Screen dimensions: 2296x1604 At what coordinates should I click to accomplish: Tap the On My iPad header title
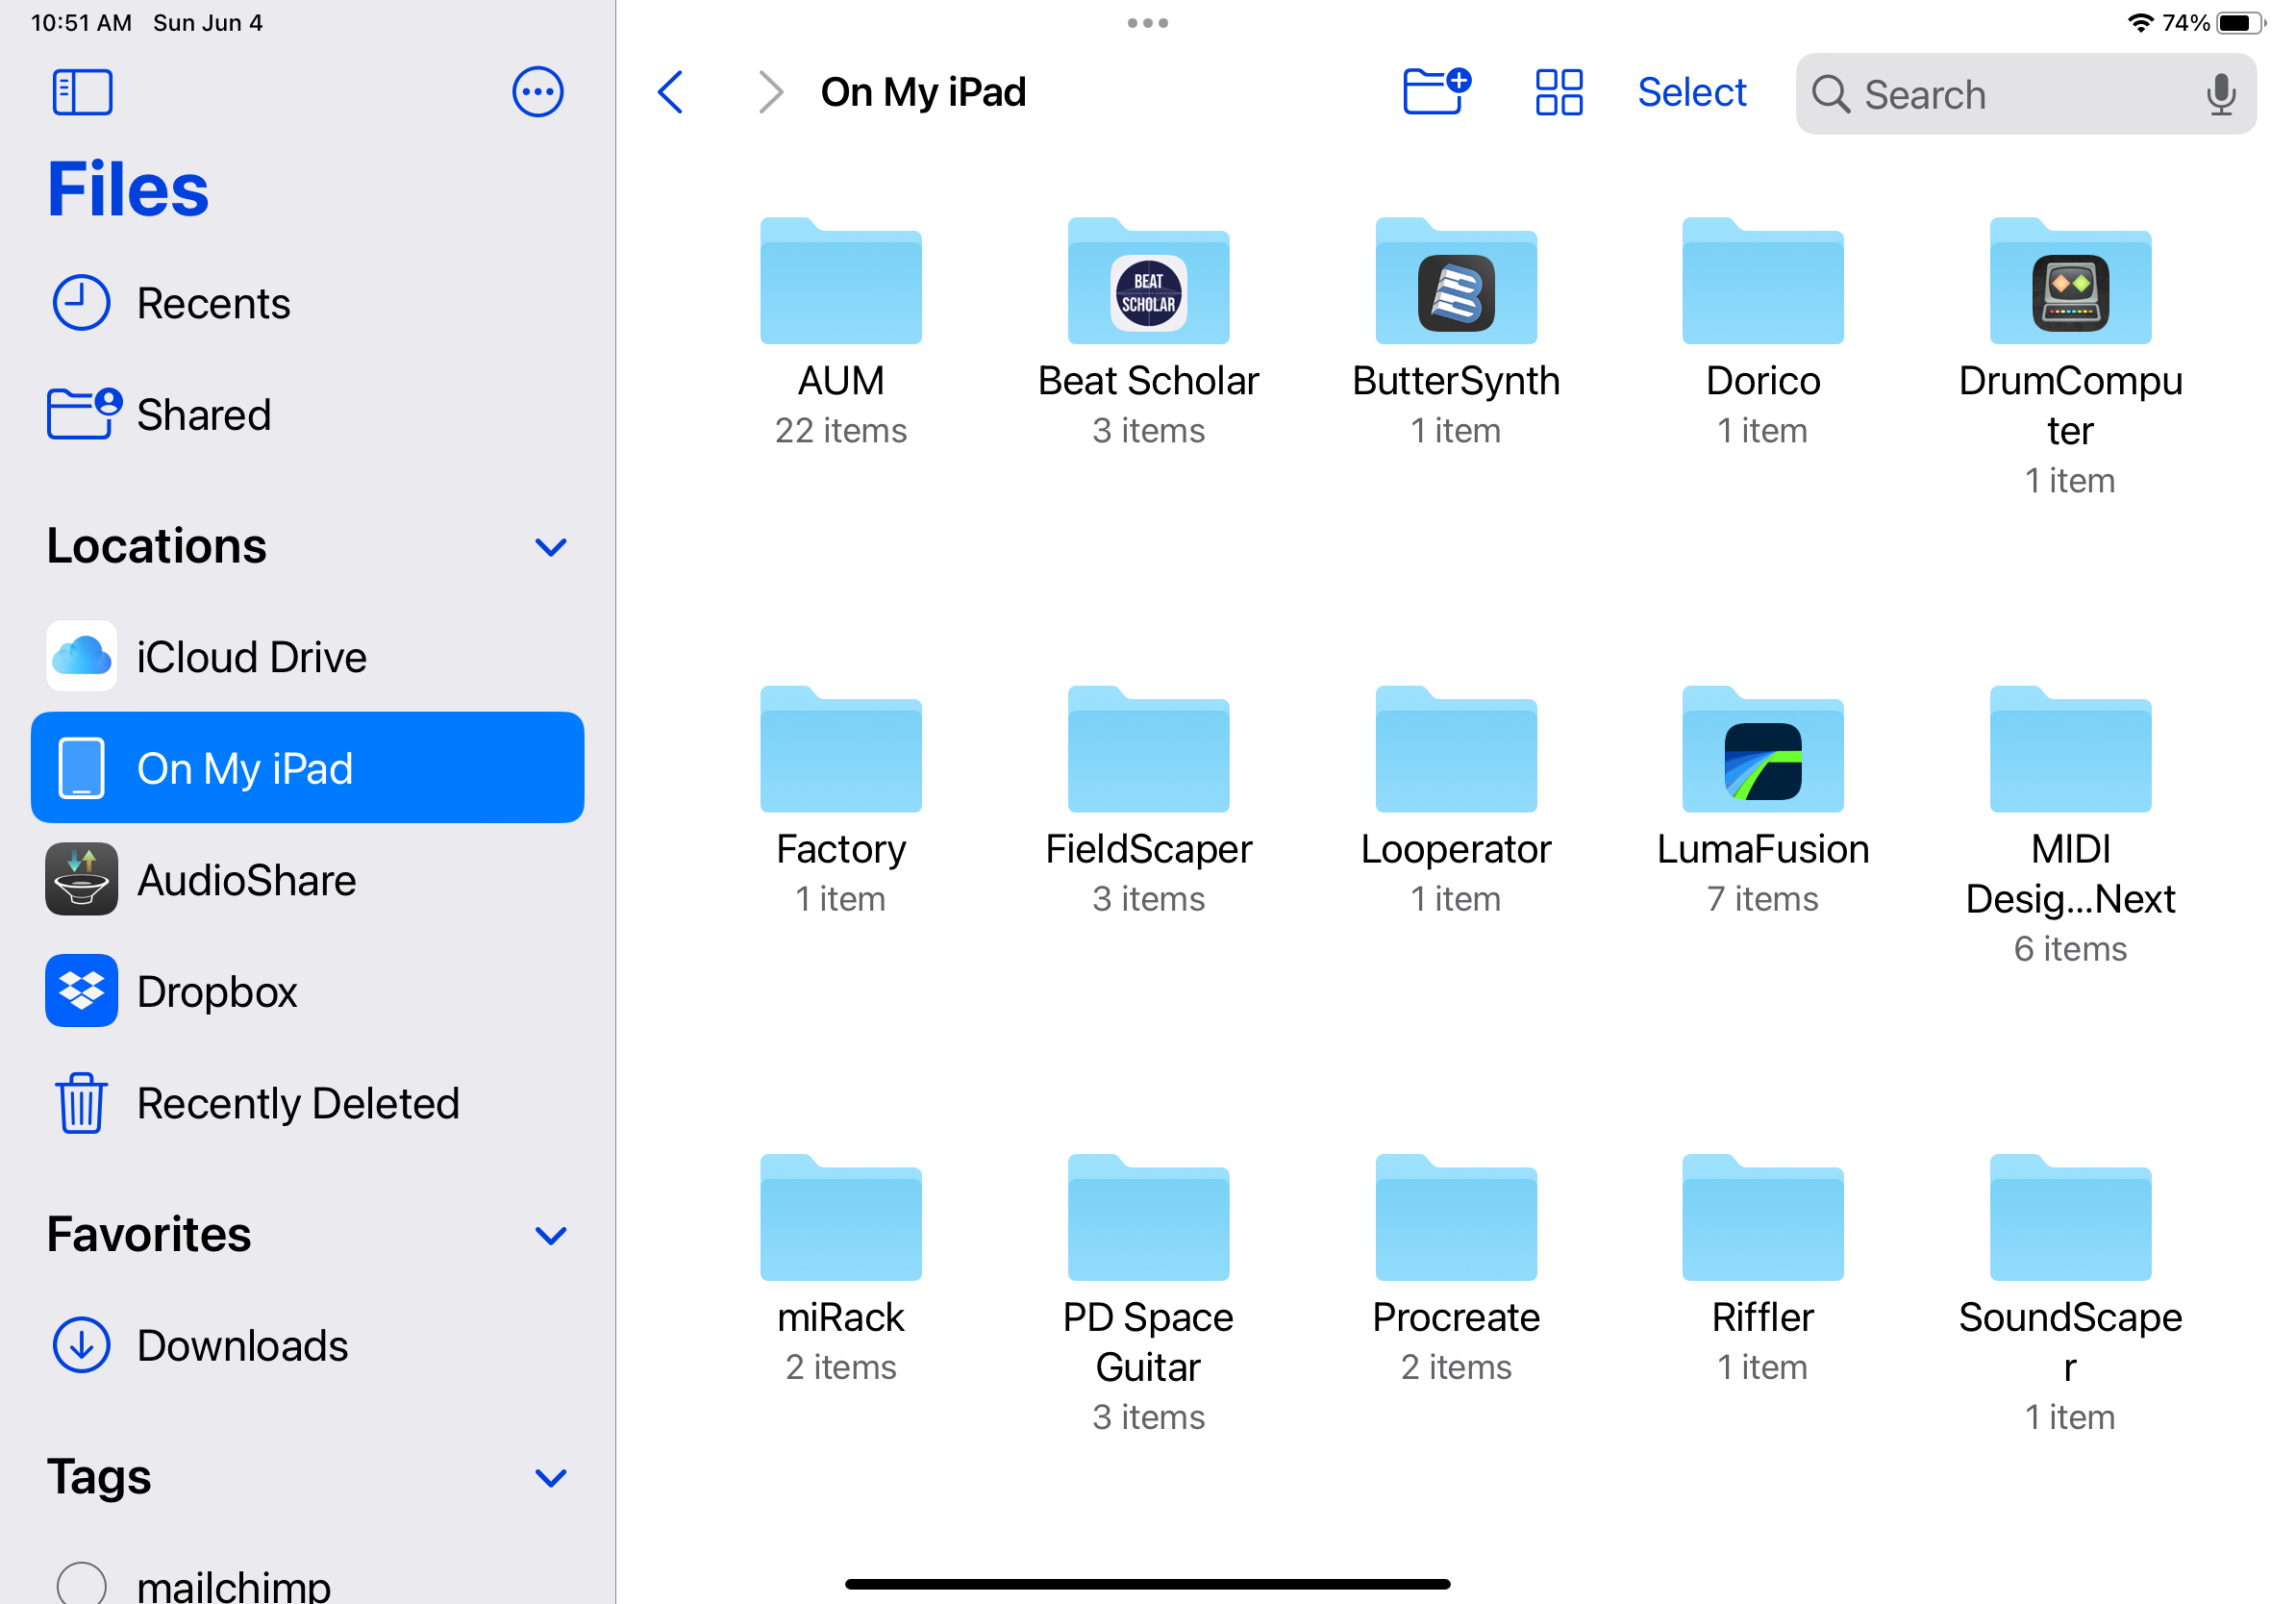pyautogui.click(x=922, y=92)
